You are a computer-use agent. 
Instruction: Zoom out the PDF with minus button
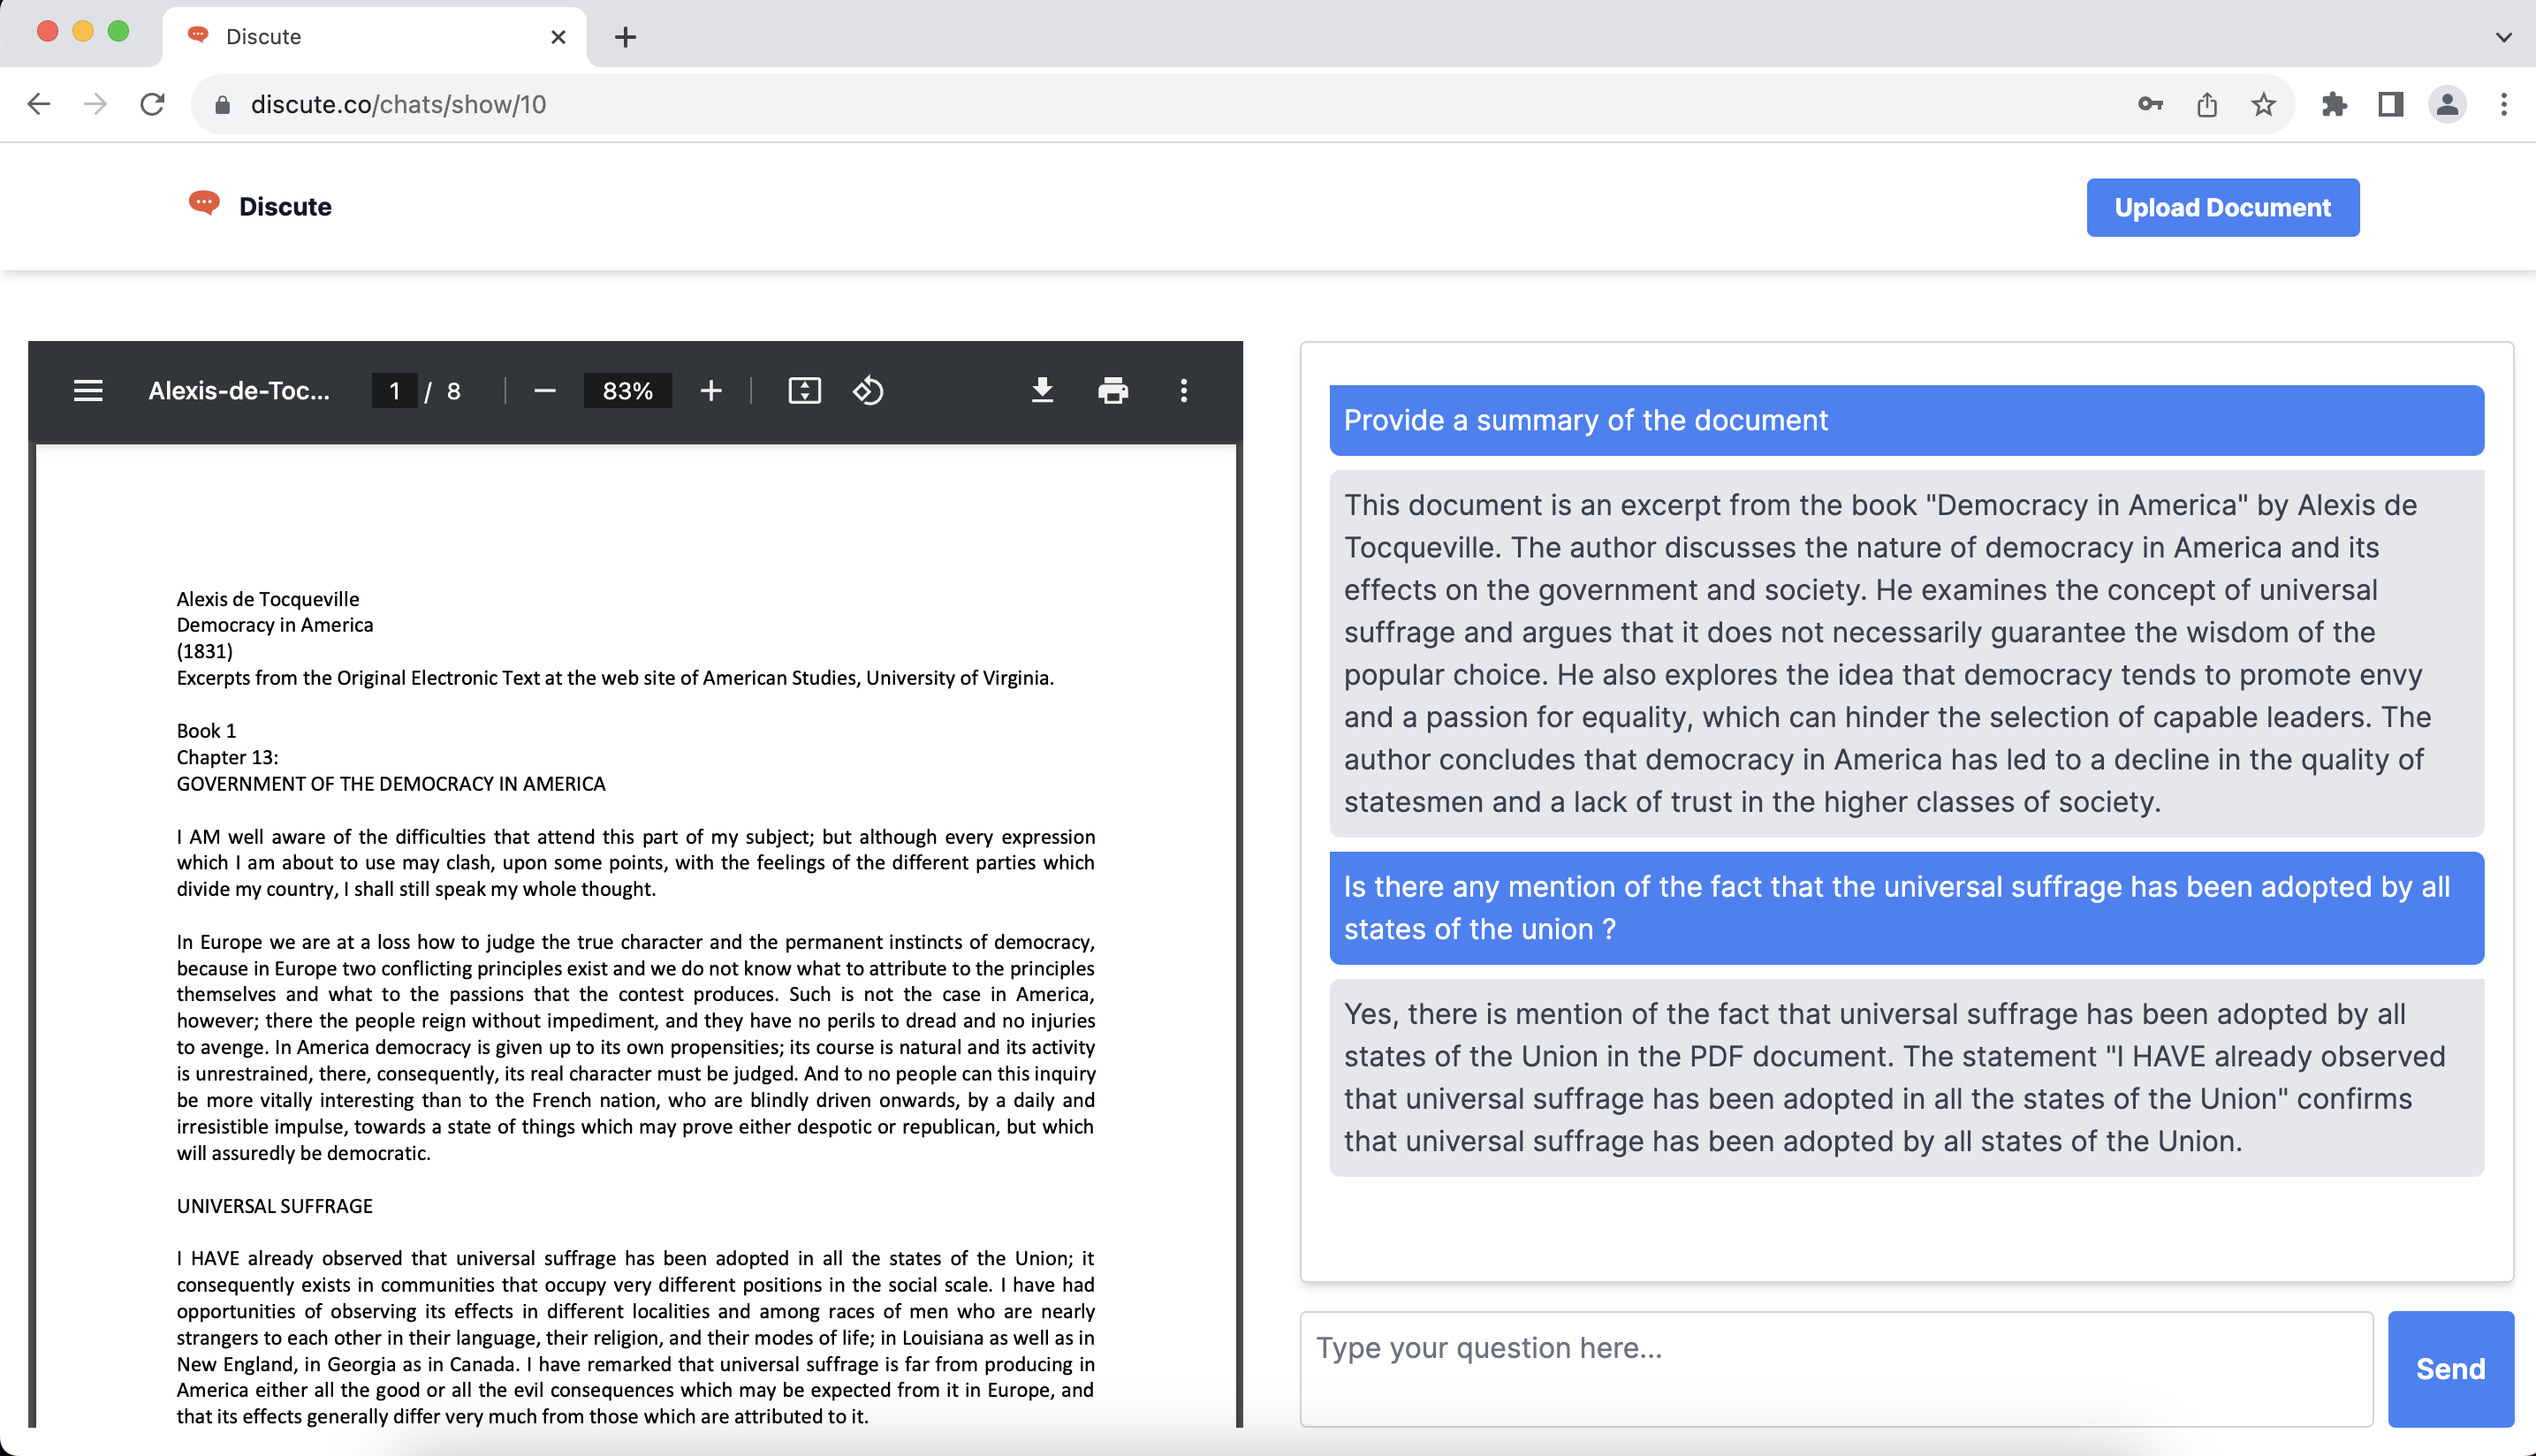pyautogui.click(x=545, y=391)
